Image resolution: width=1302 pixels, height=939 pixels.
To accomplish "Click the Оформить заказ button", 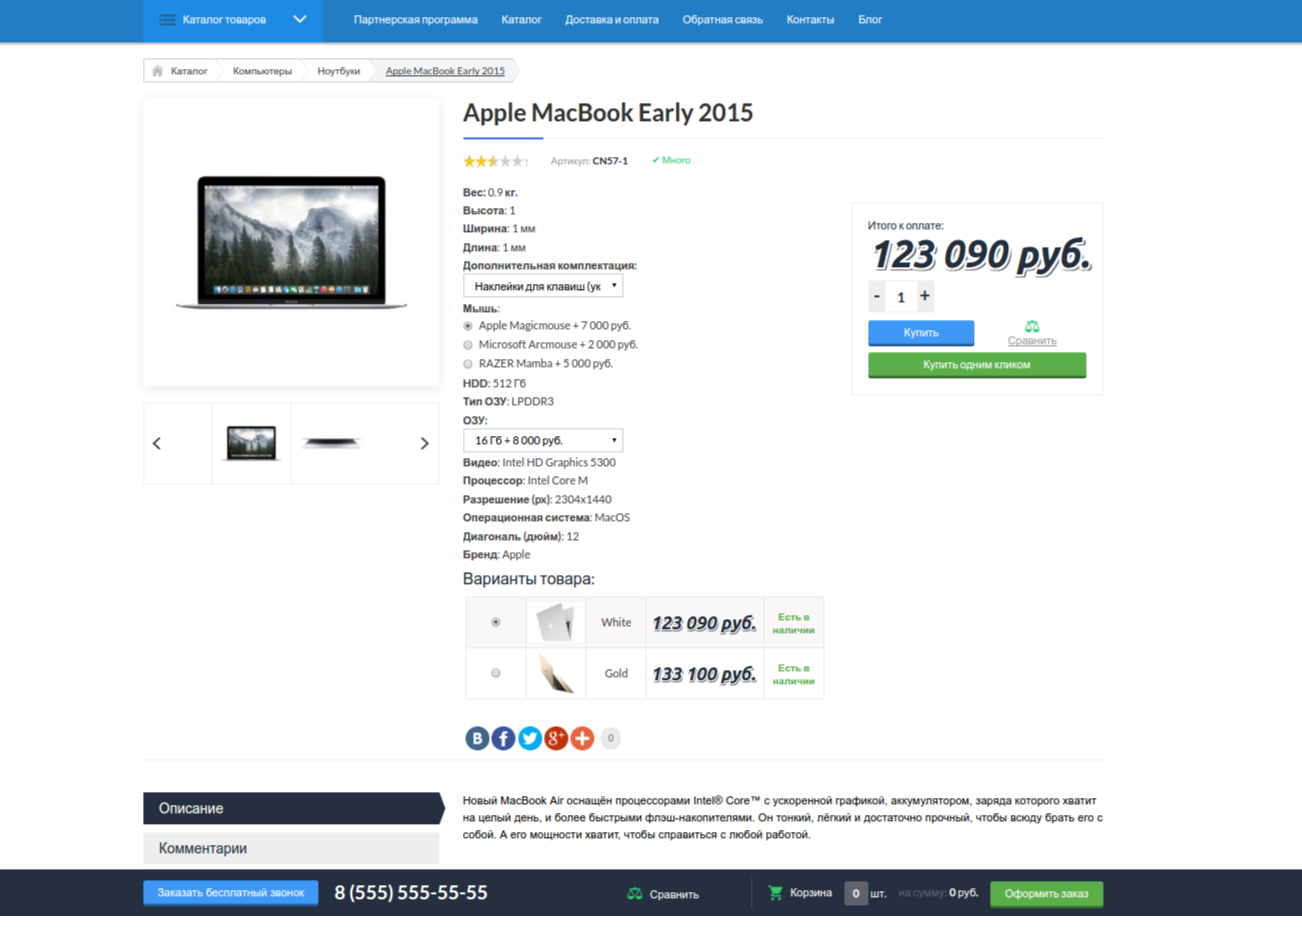I will pyautogui.click(x=1046, y=894).
